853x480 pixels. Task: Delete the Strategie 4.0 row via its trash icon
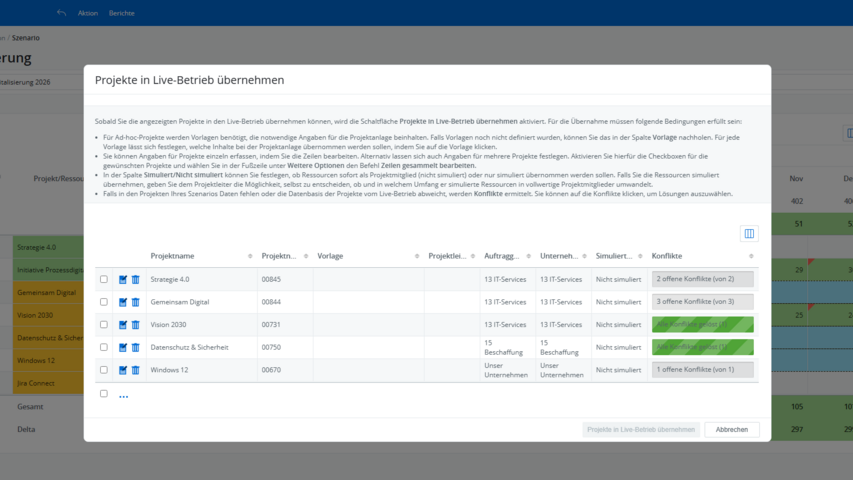[136, 280]
